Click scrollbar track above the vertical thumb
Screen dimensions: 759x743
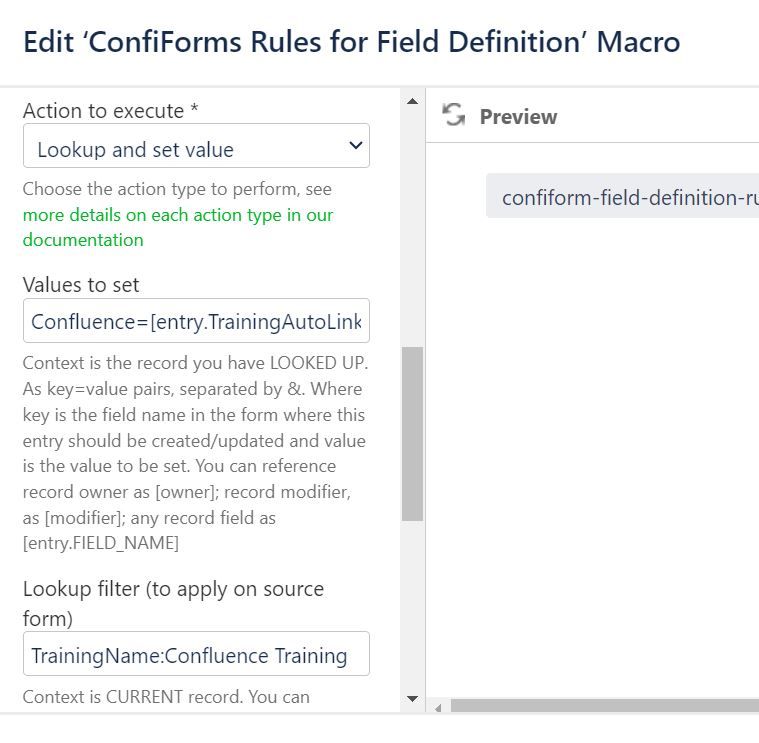tap(412, 220)
